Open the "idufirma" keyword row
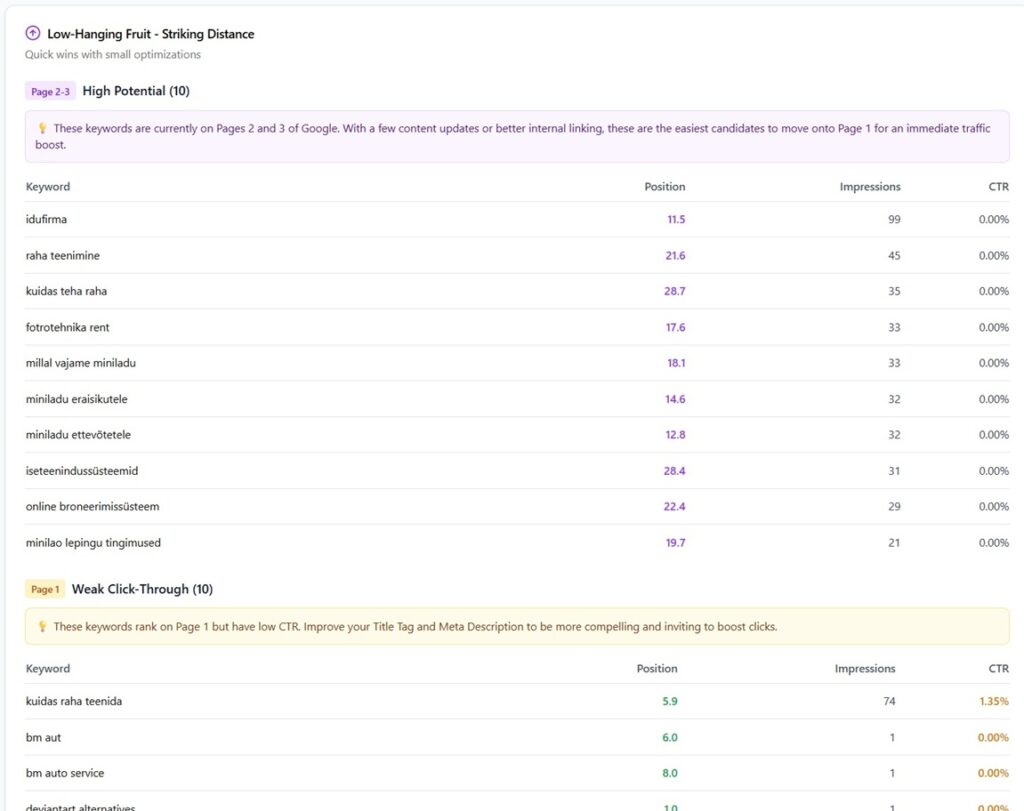Viewport: 1024px width, 811px height. 46,220
